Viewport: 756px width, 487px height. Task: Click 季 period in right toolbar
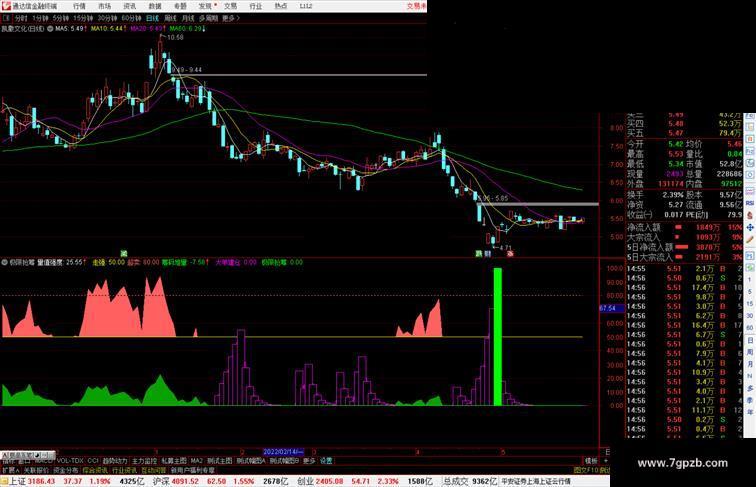click(750, 400)
